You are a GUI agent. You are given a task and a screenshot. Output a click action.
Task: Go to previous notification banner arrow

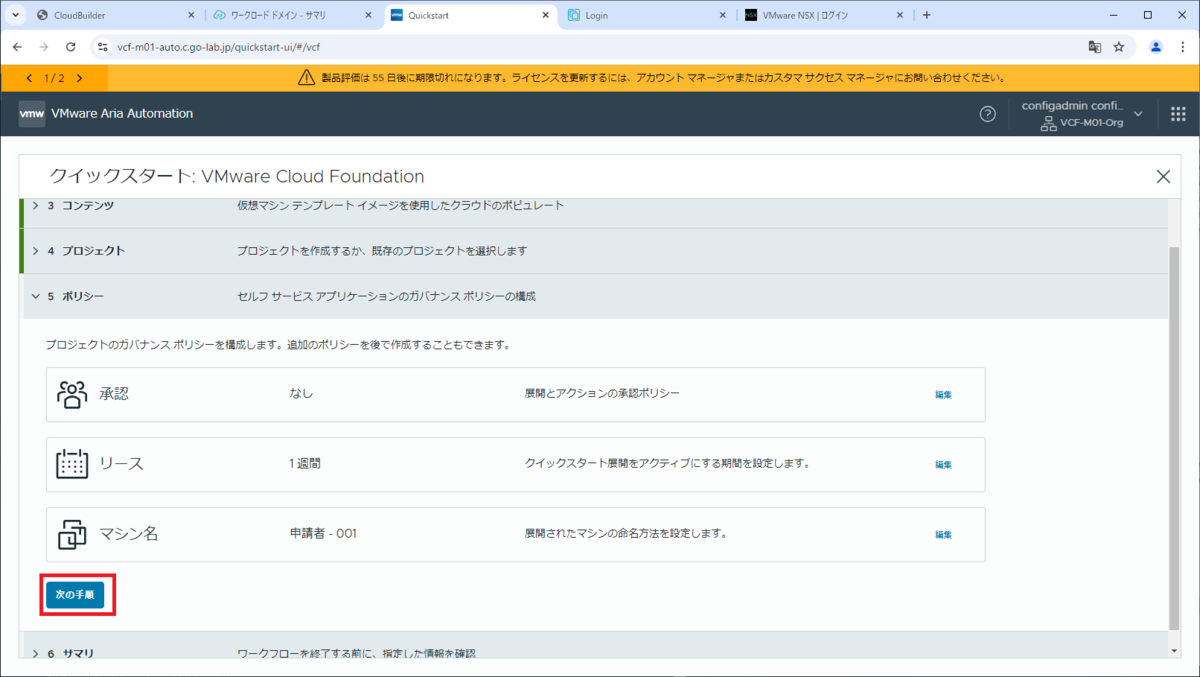29,78
